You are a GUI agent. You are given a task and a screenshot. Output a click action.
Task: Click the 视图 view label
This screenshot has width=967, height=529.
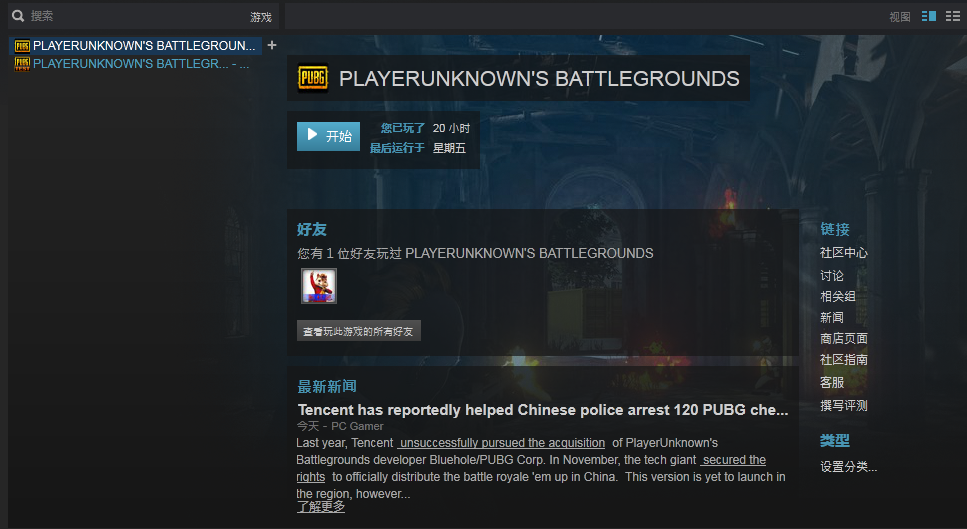[900, 17]
